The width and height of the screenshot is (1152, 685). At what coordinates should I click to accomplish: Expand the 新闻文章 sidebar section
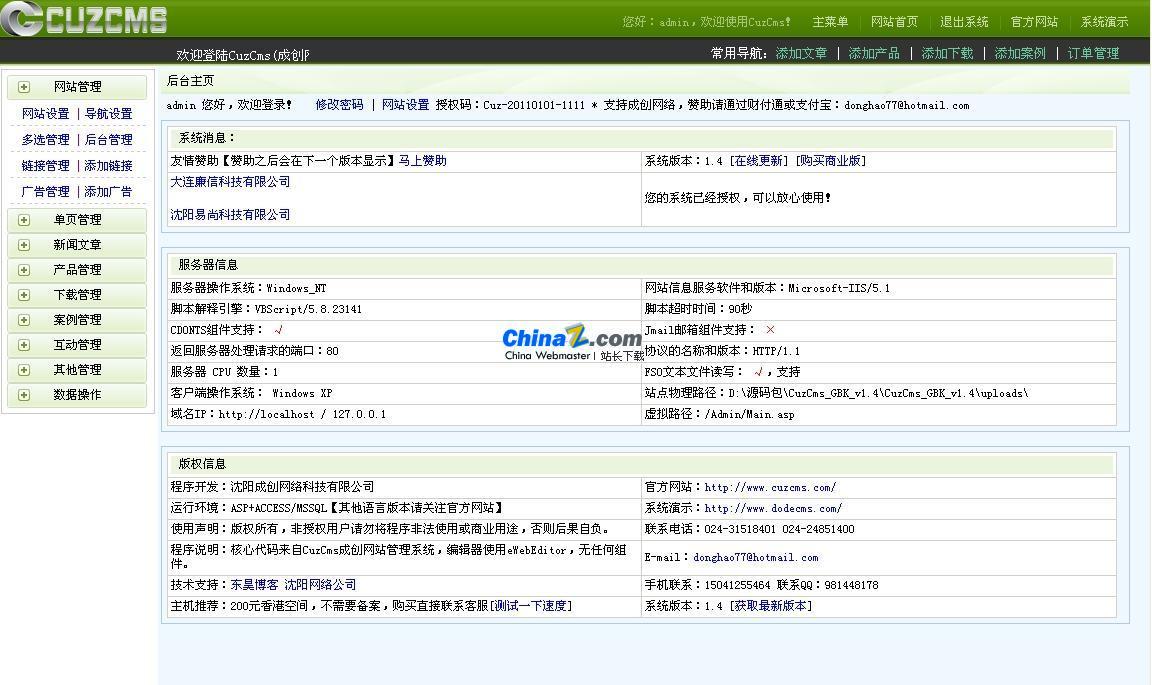(22, 244)
